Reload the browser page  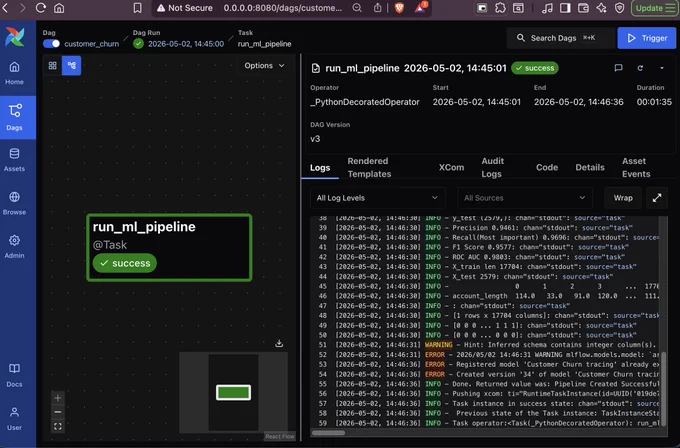click(x=41, y=8)
